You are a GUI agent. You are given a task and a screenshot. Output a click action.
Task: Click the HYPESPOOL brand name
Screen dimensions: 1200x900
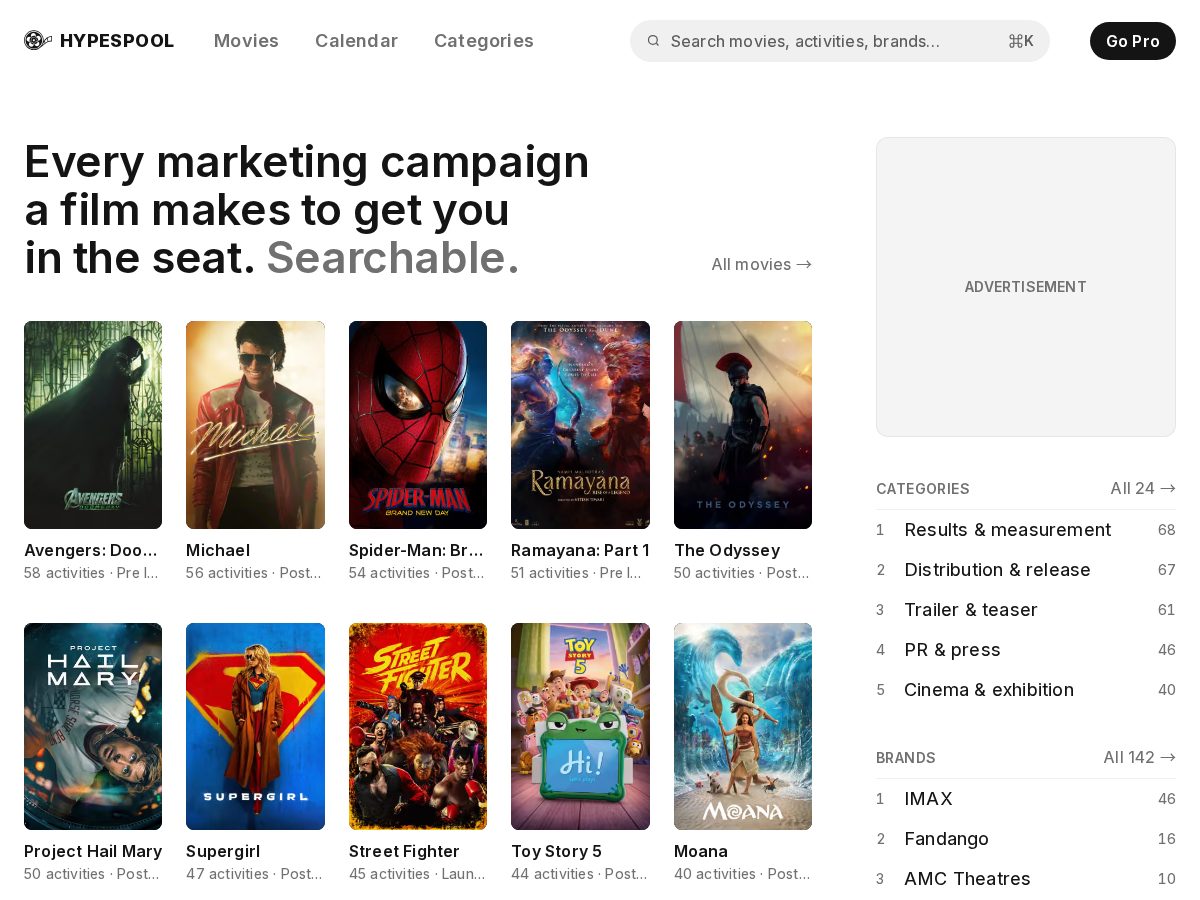pyautogui.click(x=117, y=41)
